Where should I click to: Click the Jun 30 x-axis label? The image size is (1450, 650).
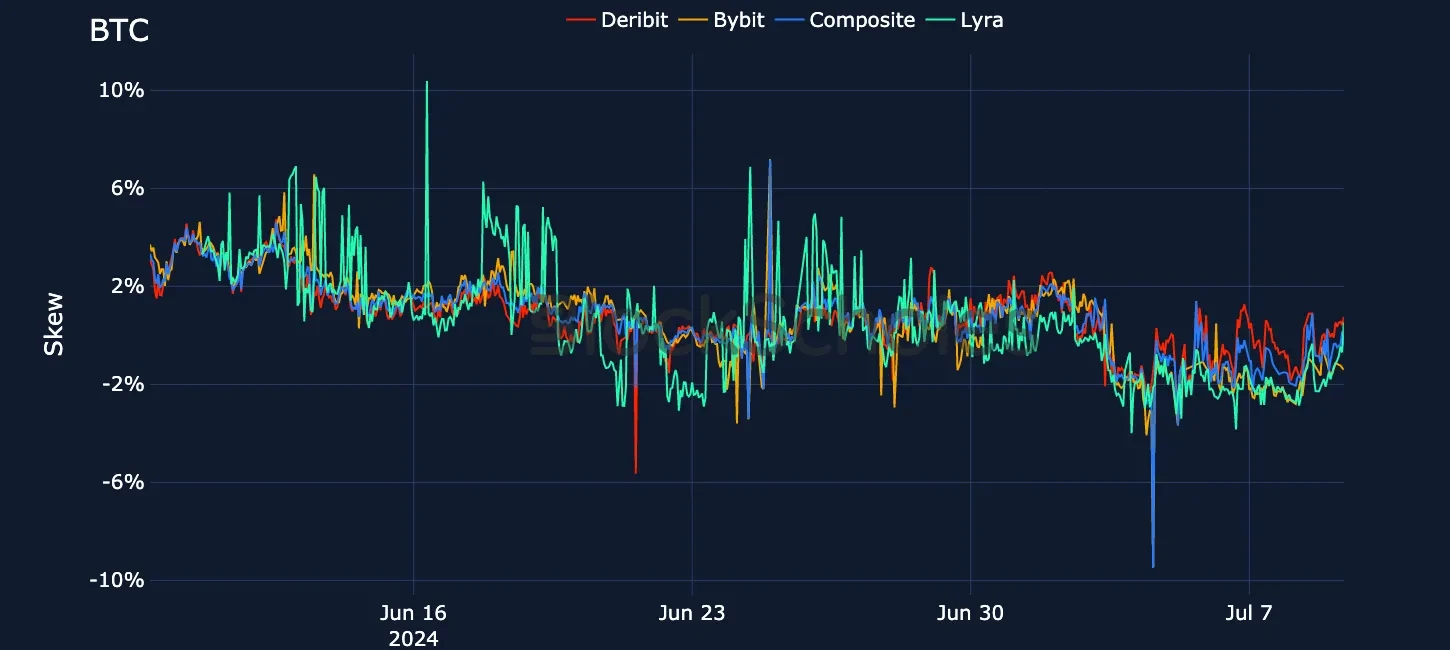(x=970, y=613)
